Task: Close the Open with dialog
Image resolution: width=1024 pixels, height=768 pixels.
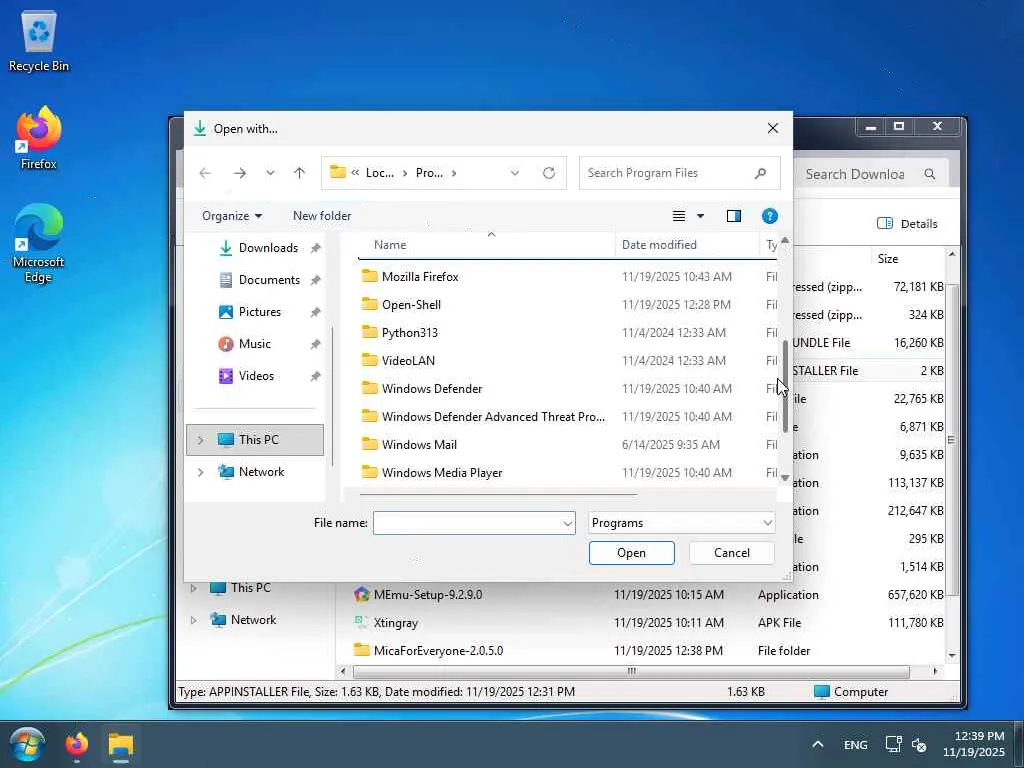Action: [x=773, y=129]
